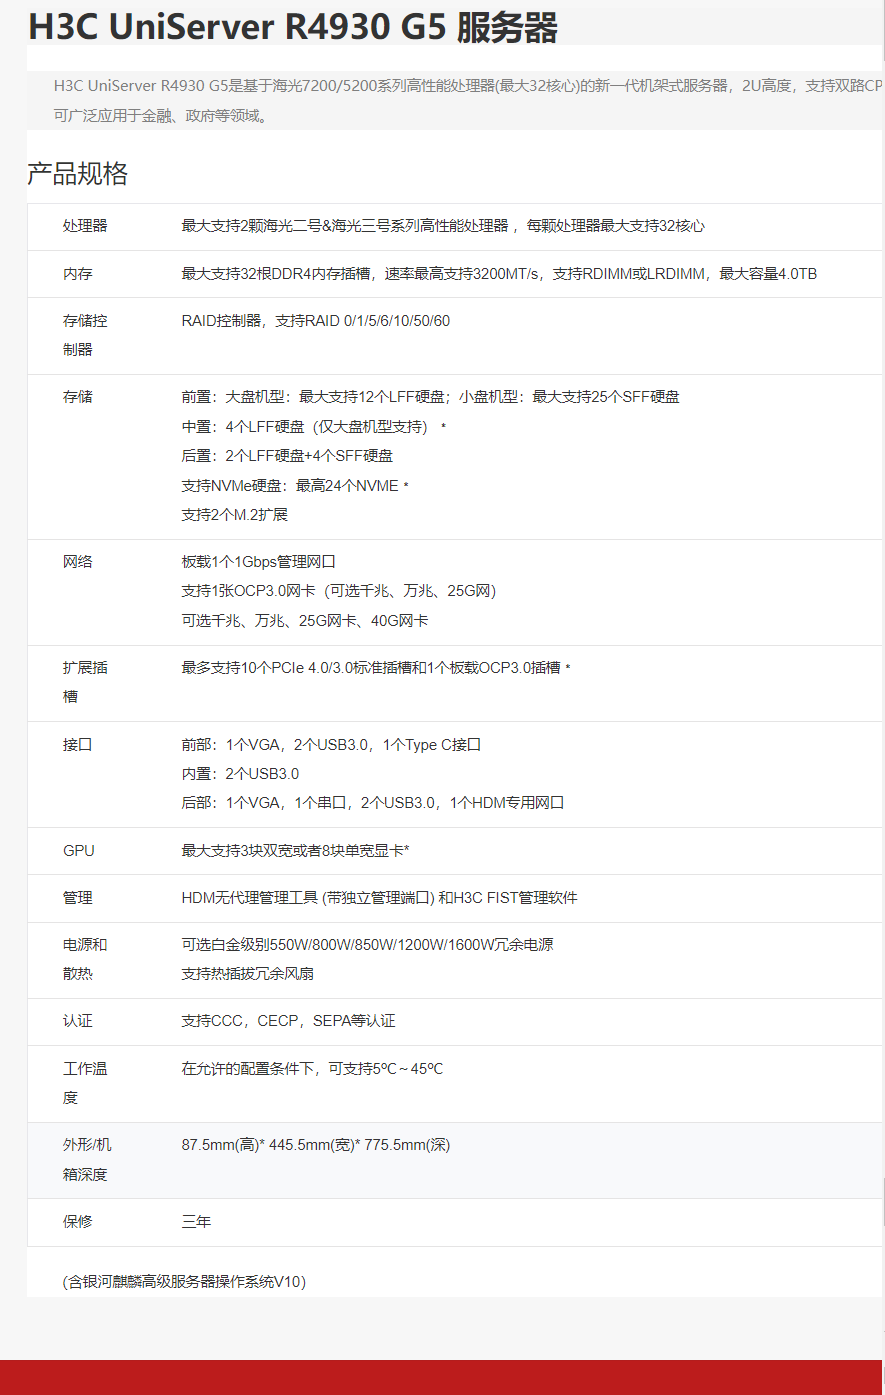Click the storage line starting "前置：大盘机型"

click(431, 397)
